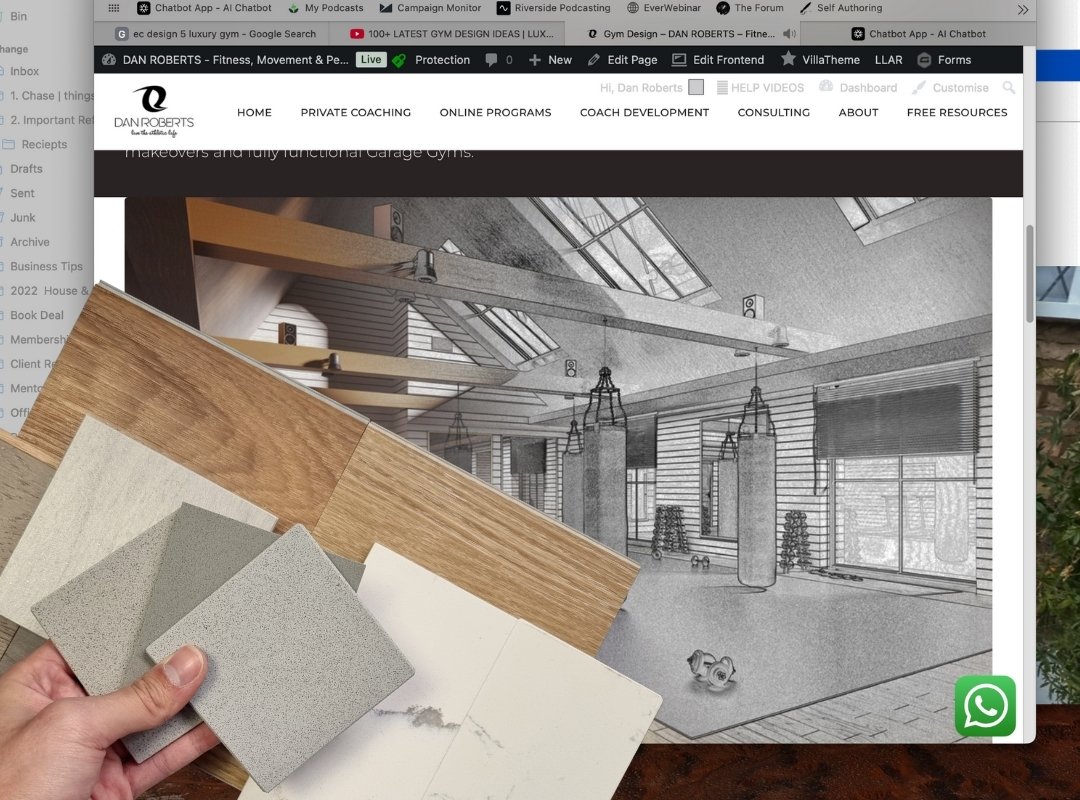Open the Free Resources link
Viewport: 1080px width, 800px height.
(x=956, y=113)
